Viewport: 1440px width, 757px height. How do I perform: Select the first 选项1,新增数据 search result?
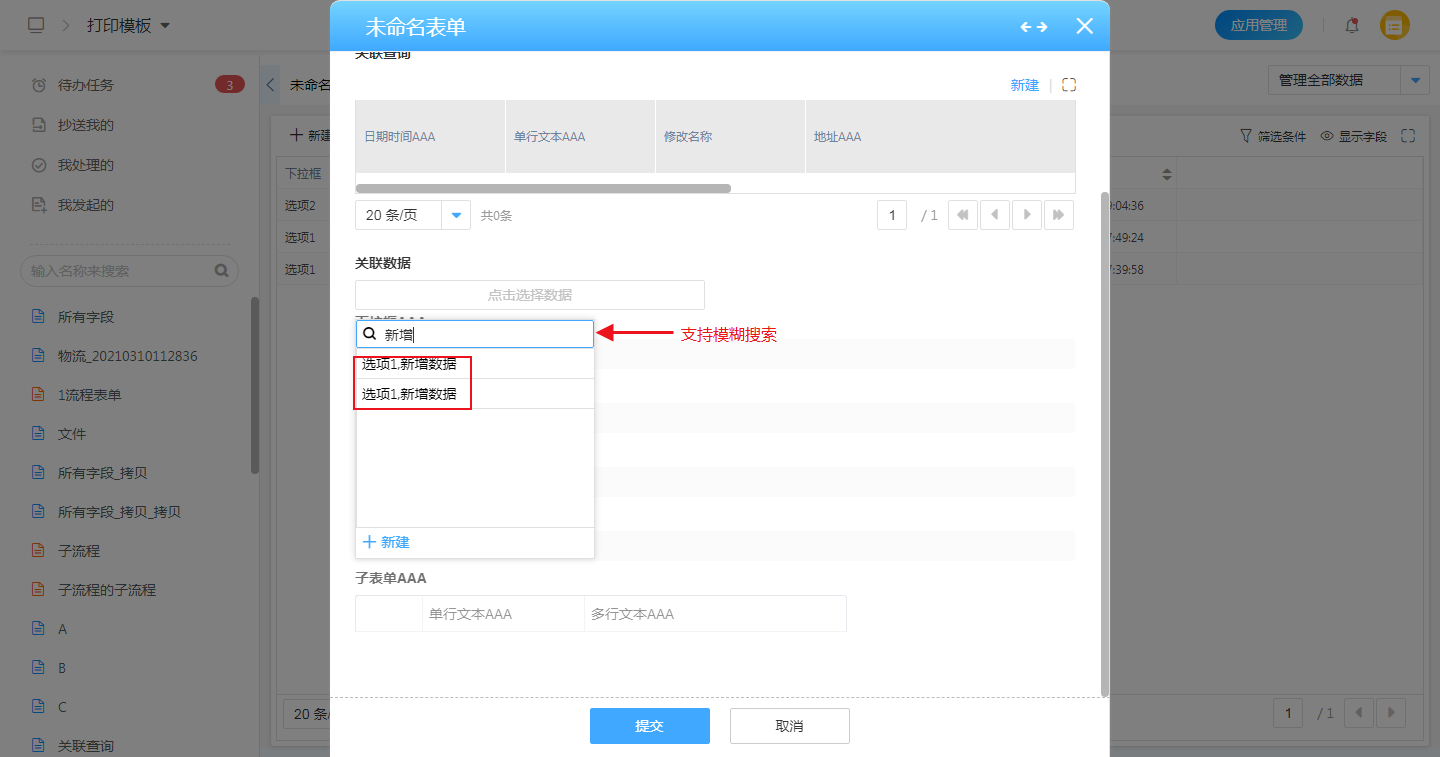pos(410,365)
